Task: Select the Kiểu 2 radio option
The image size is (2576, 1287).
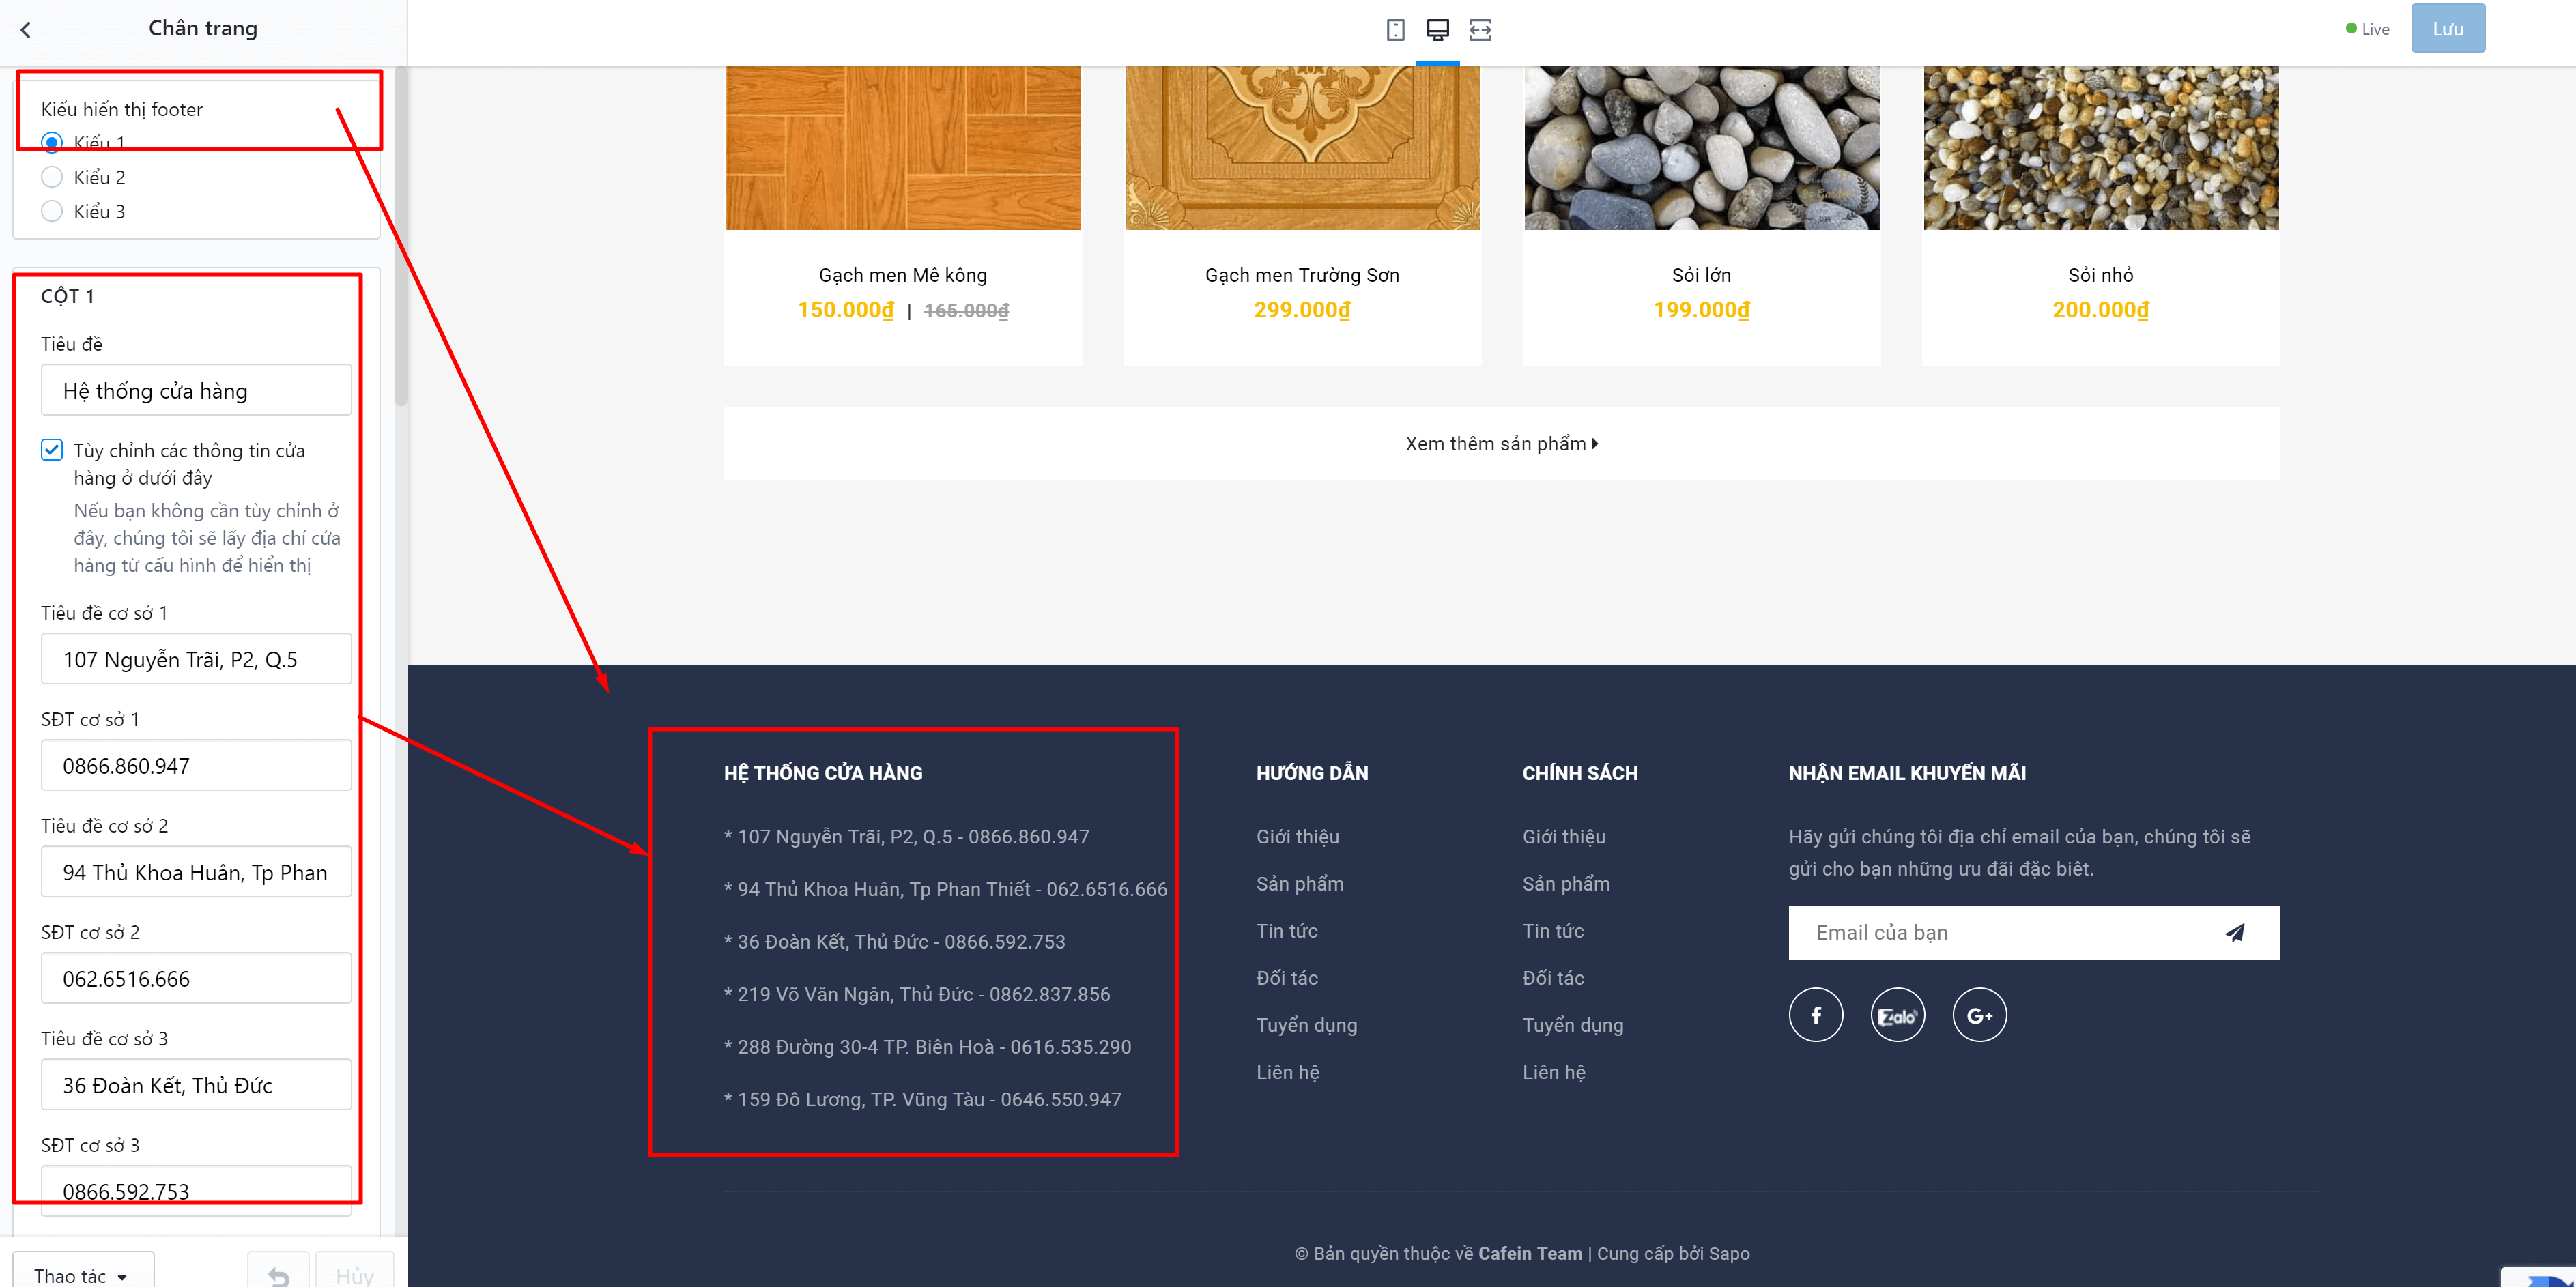Action: 52,177
